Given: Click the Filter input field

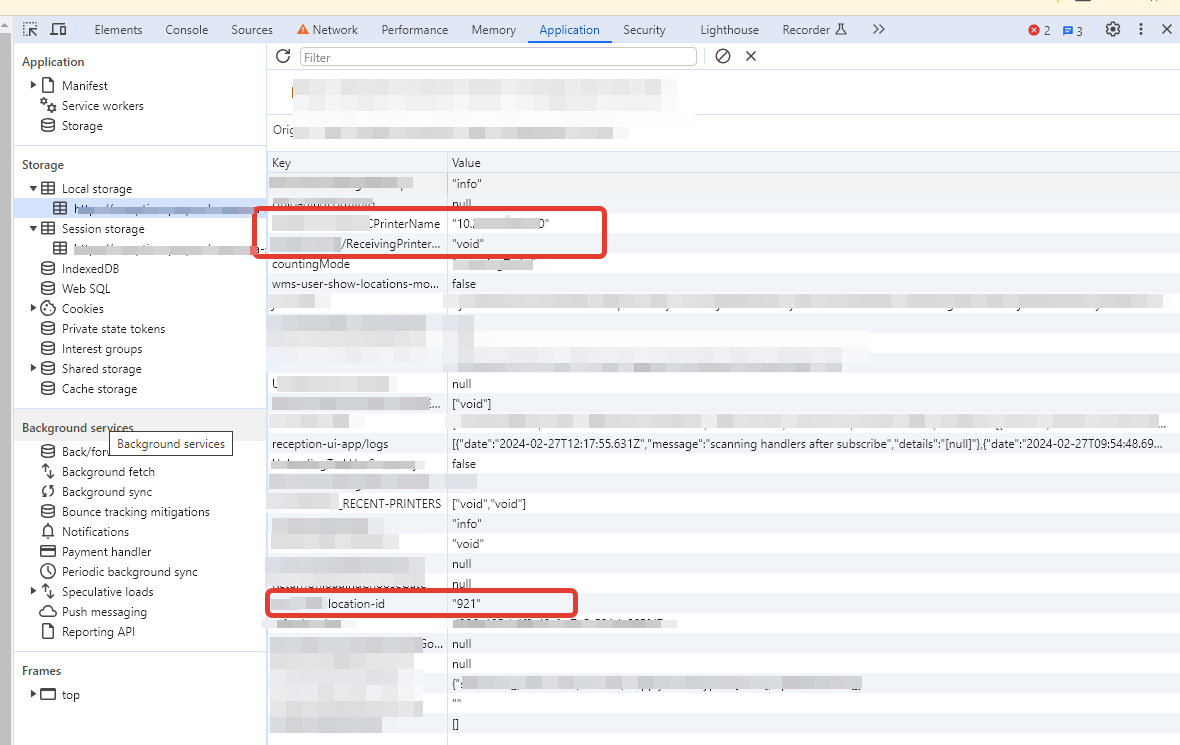Looking at the screenshot, I should pyautogui.click(x=498, y=57).
